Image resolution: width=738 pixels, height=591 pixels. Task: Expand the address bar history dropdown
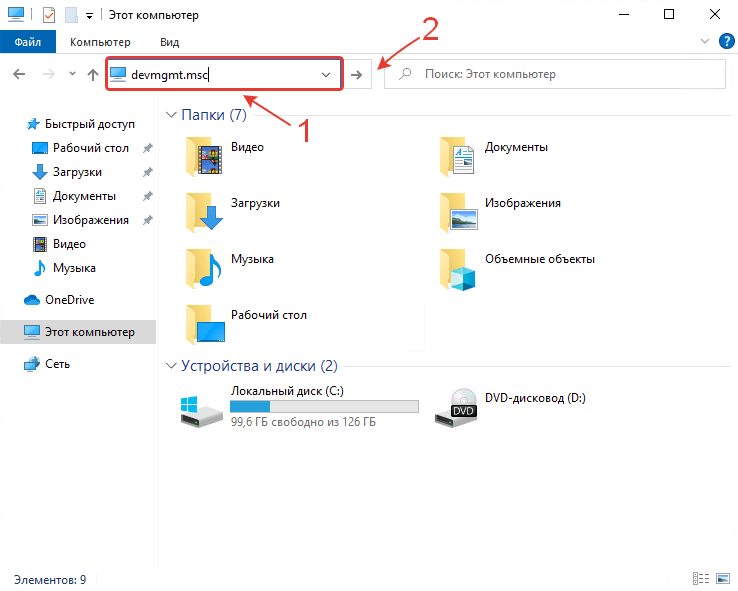click(x=326, y=74)
